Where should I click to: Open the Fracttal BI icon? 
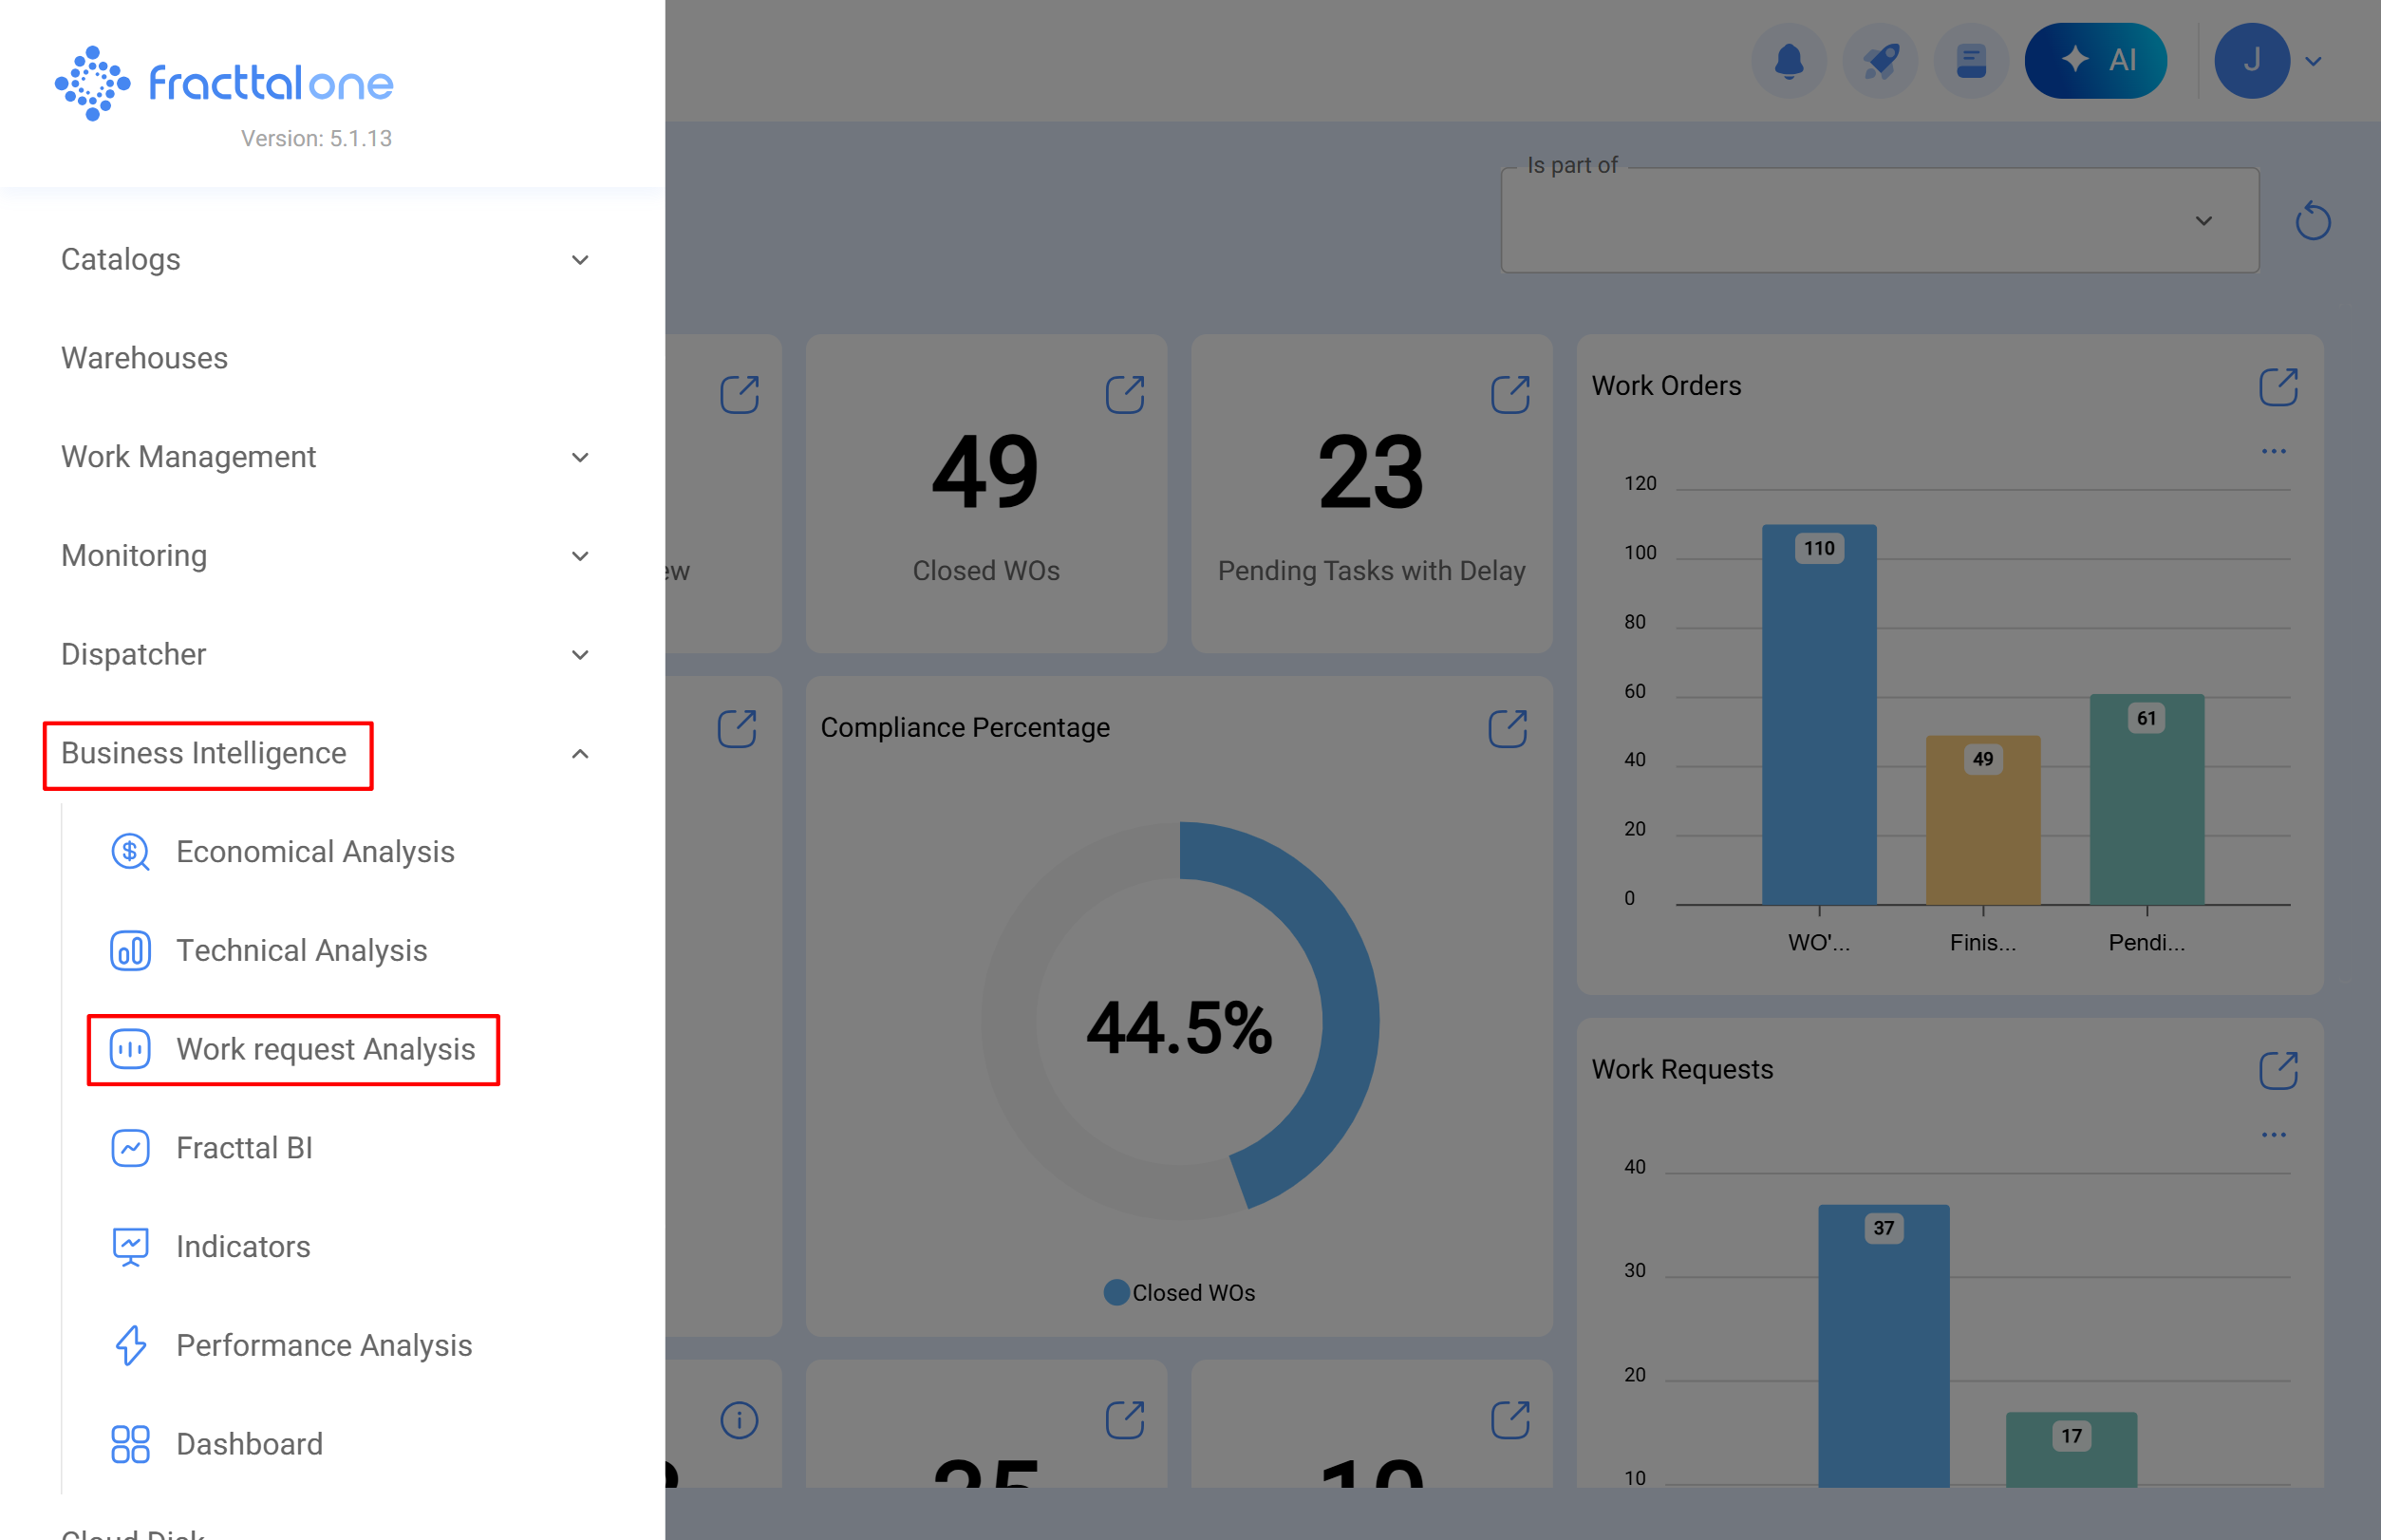click(129, 1148)
